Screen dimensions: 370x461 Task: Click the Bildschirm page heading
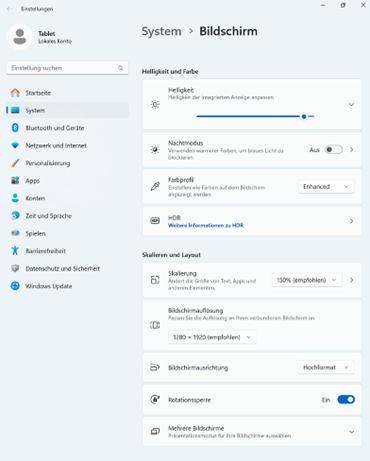[228, 31]
